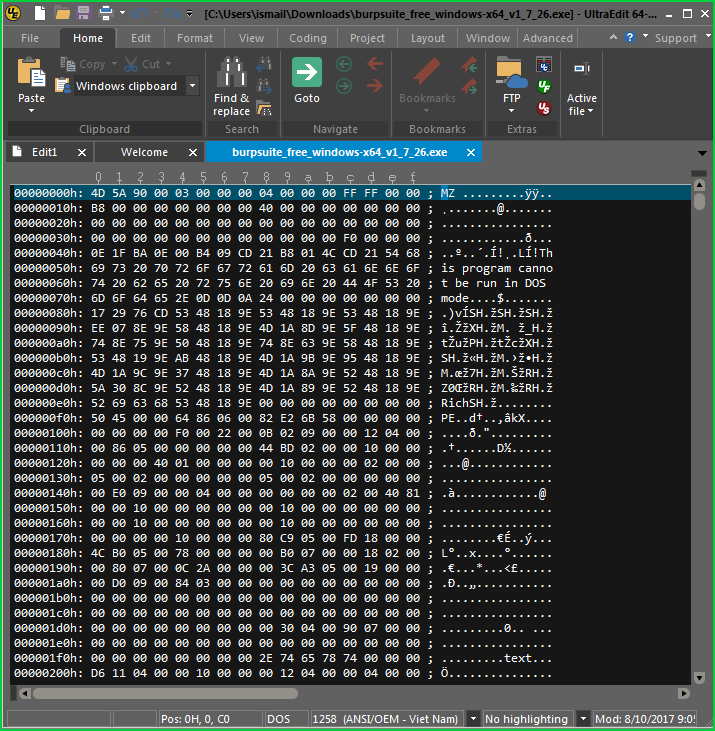
Task: Jump to next bookmark icon
Action: pos(469,86)
